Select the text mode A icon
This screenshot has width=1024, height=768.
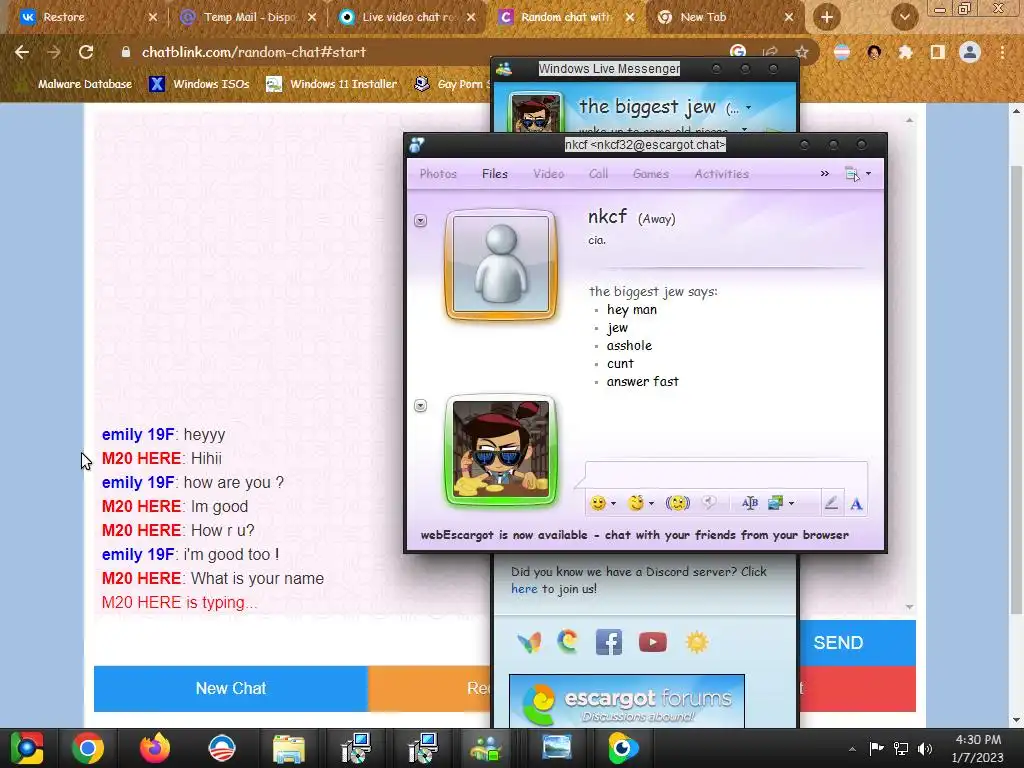856,504
